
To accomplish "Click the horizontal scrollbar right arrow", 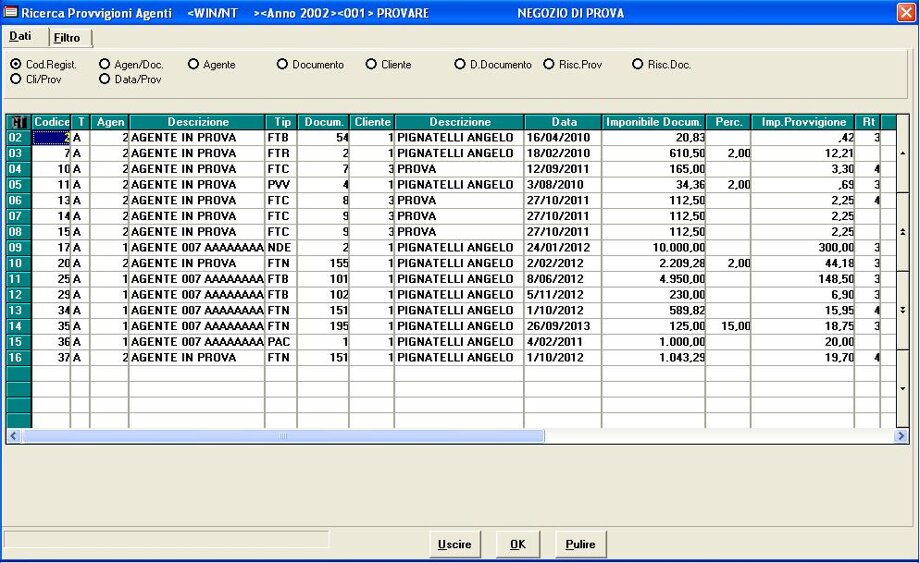I will 901,436.
